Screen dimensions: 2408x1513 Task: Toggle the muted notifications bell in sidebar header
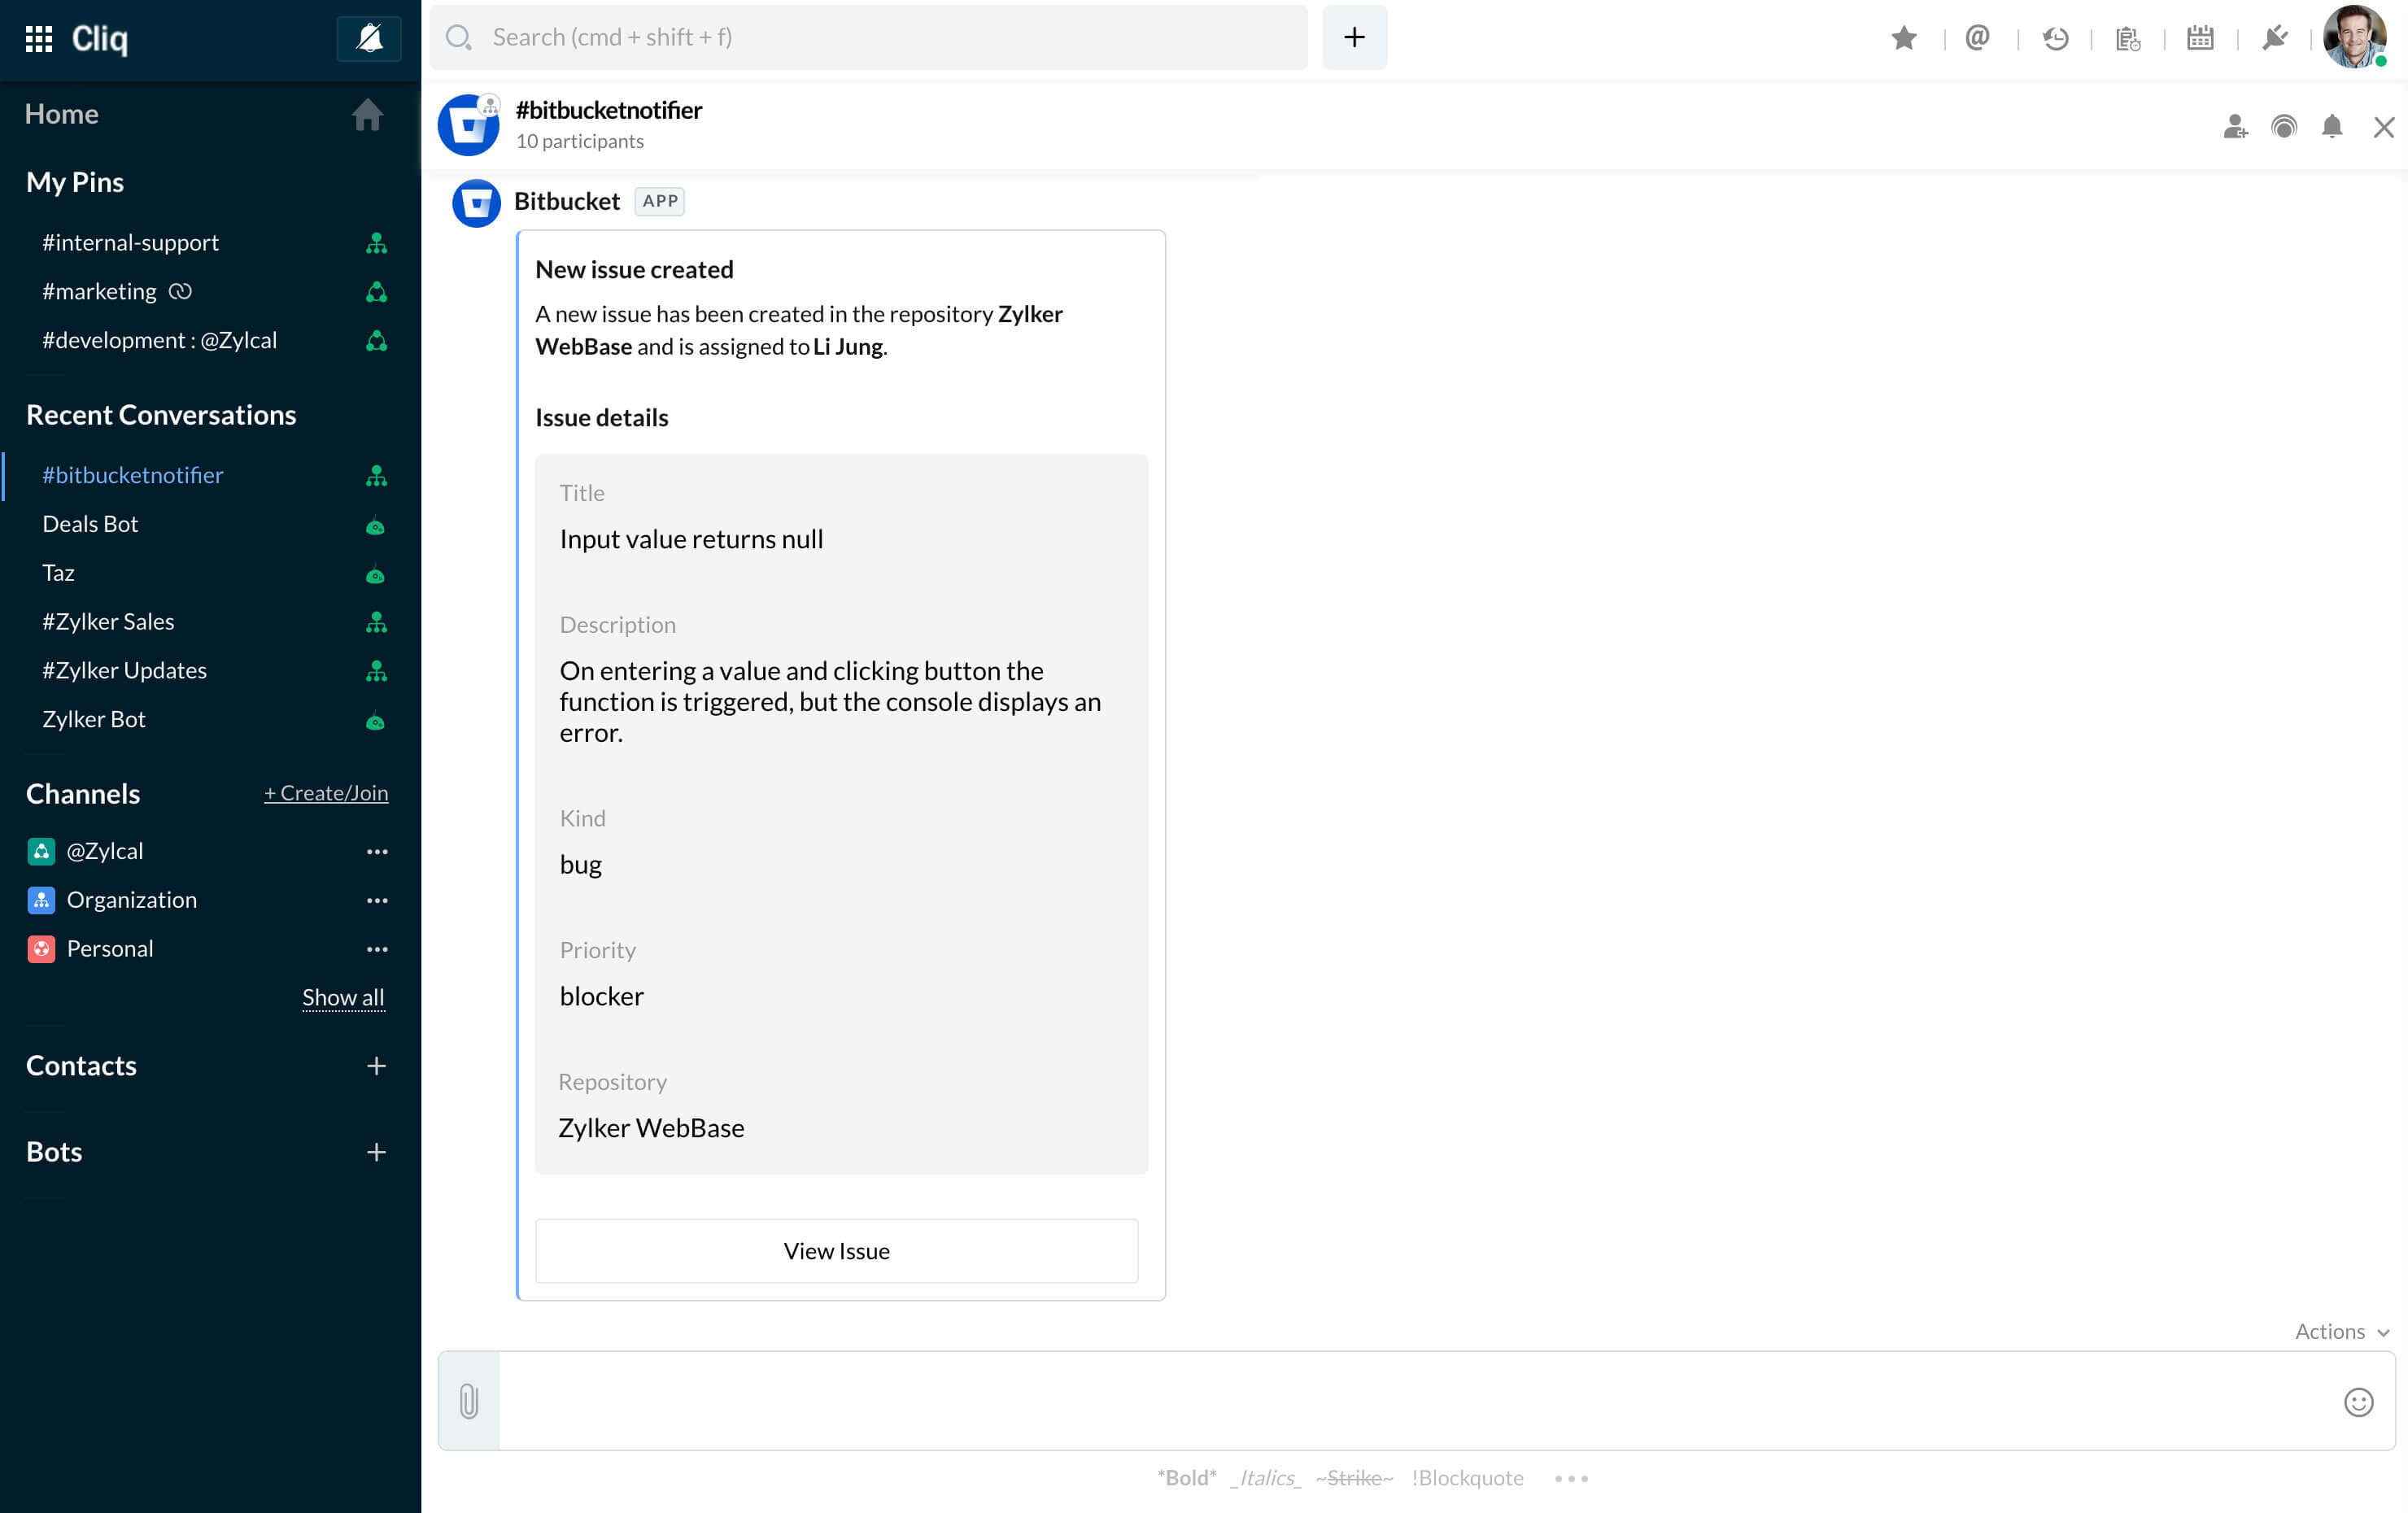pyautogui.click(x=369, y=38)
